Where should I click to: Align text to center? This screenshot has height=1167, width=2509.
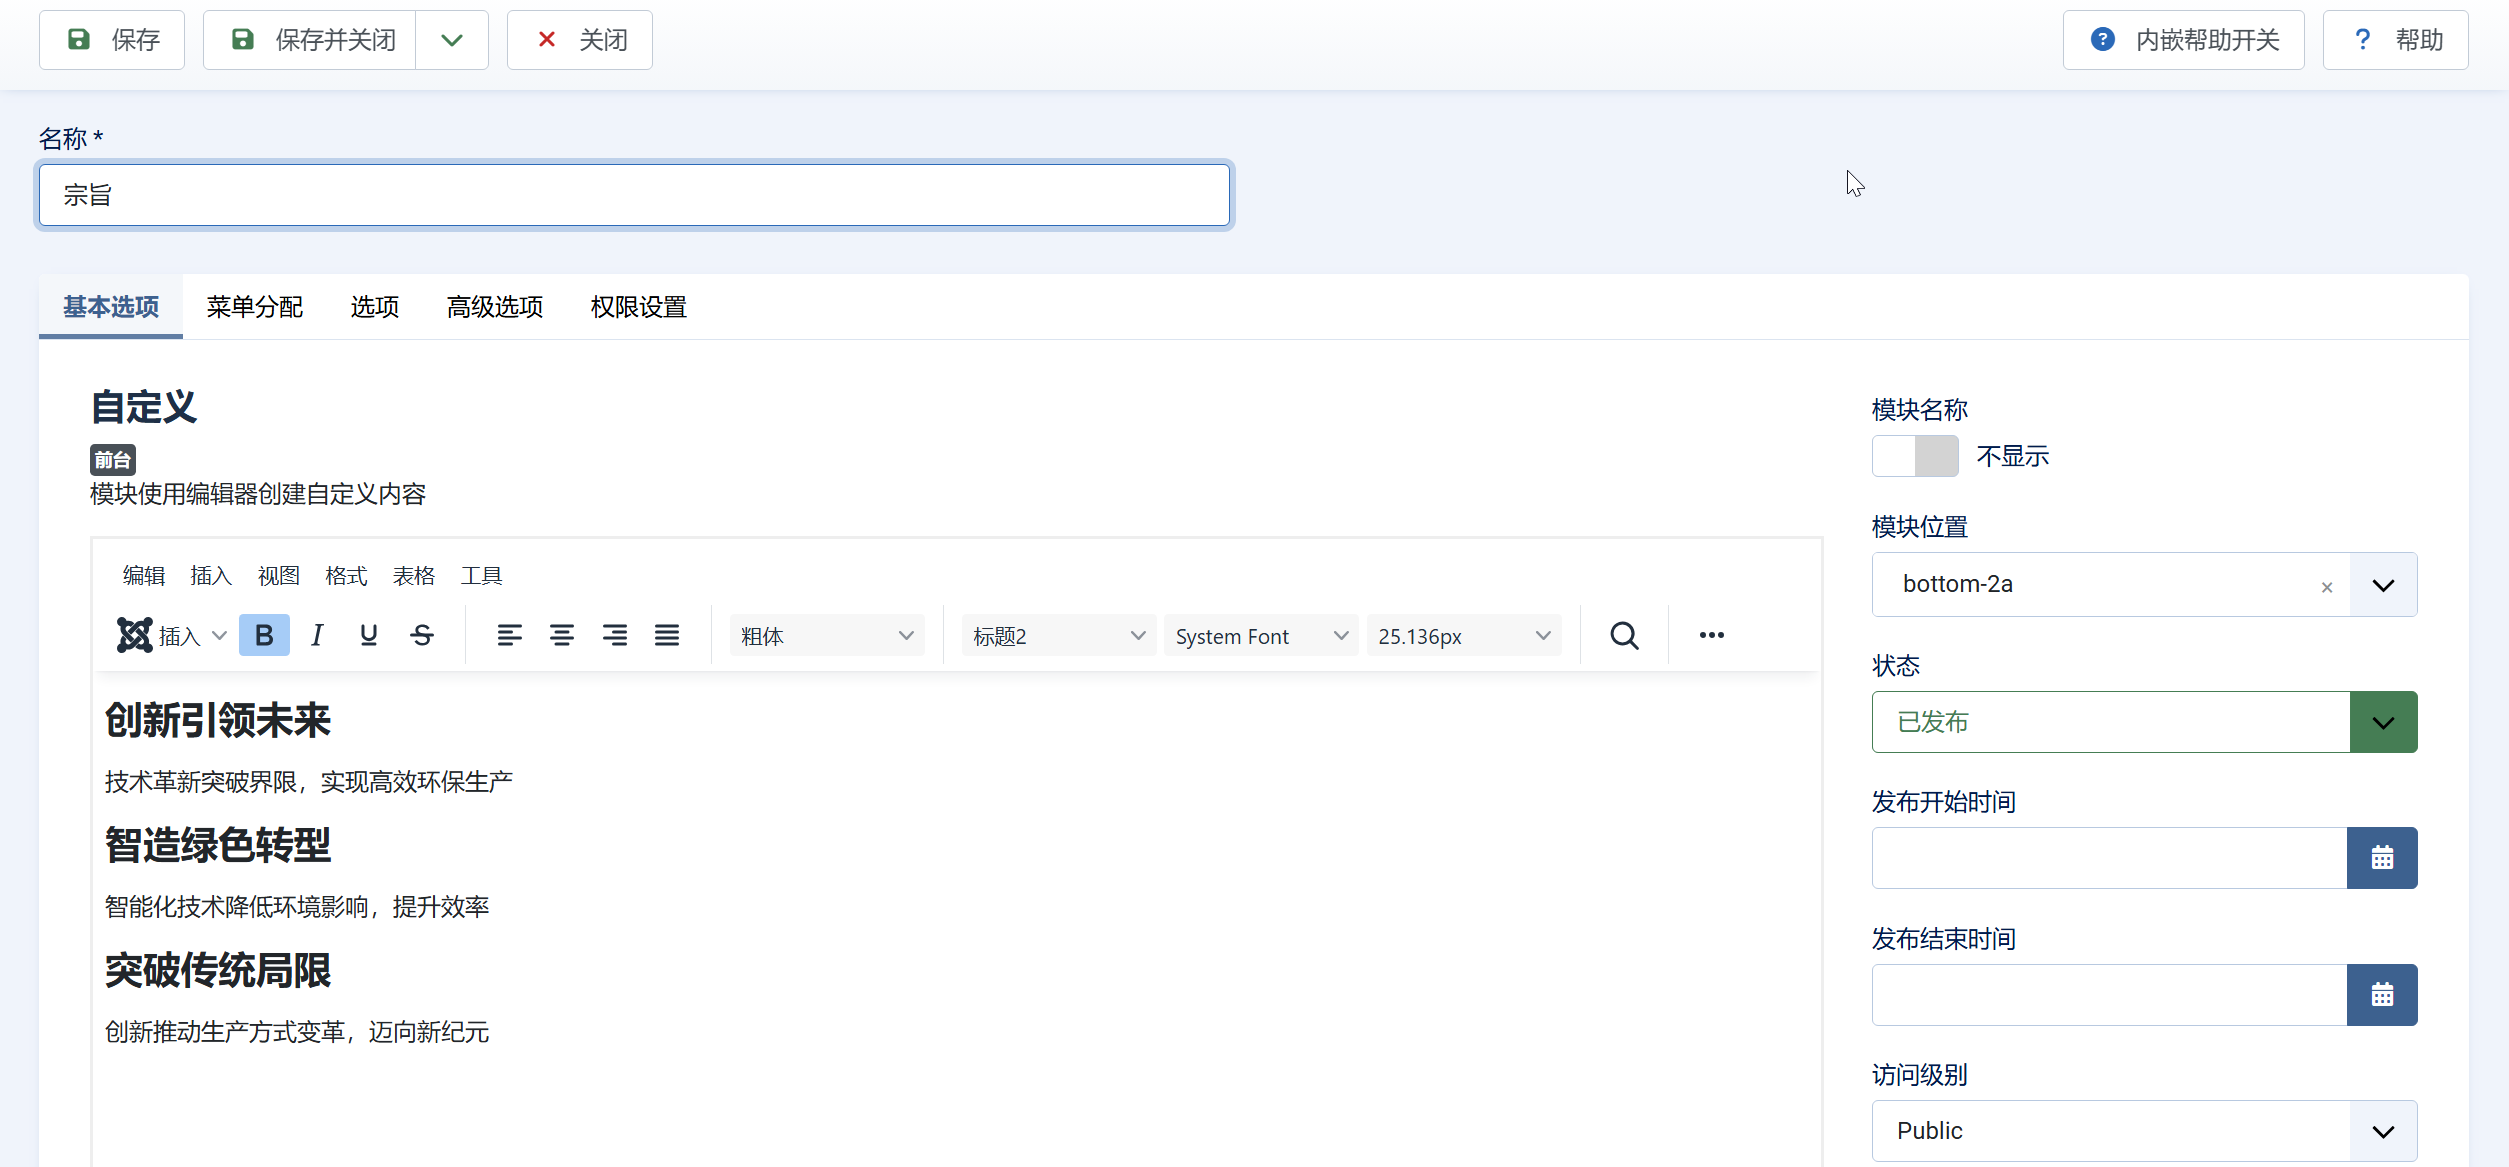pos(562,635)
